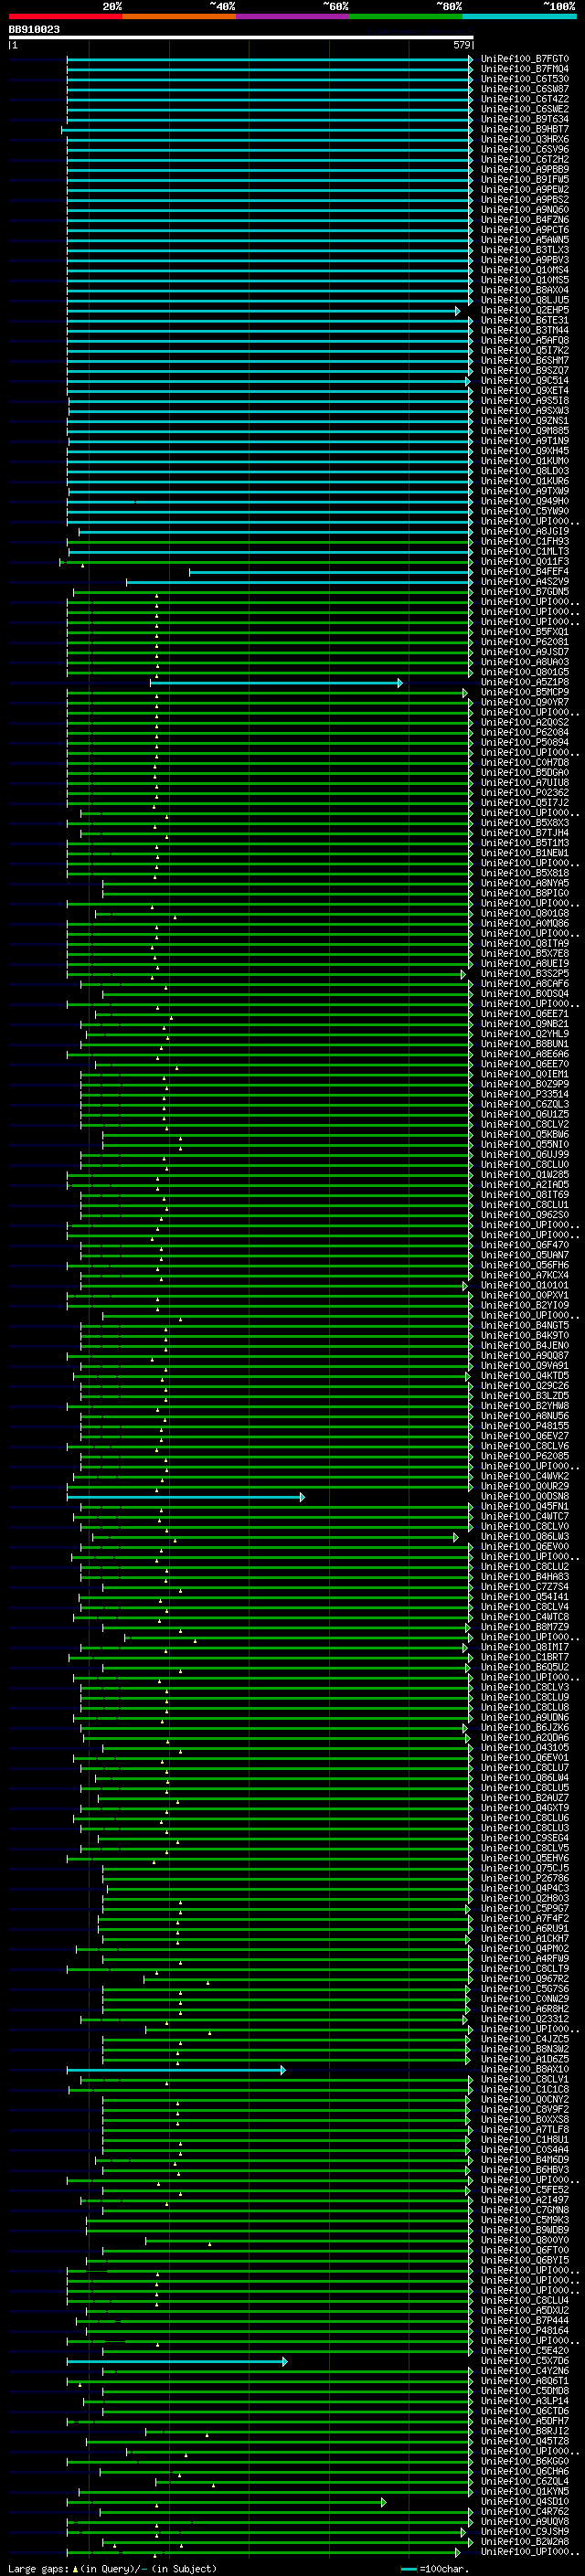This screenshot has width=585, height=2576.
Task: Open the UniRef100_Q54I41 entry
Action: [525, 1597]
